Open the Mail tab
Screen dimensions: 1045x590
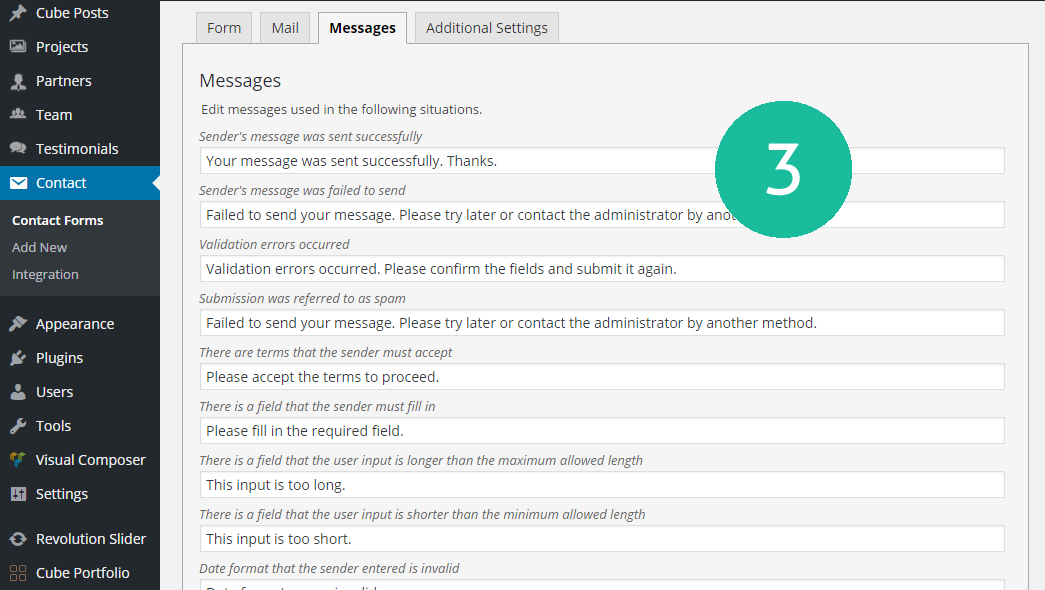pos(285,28)
